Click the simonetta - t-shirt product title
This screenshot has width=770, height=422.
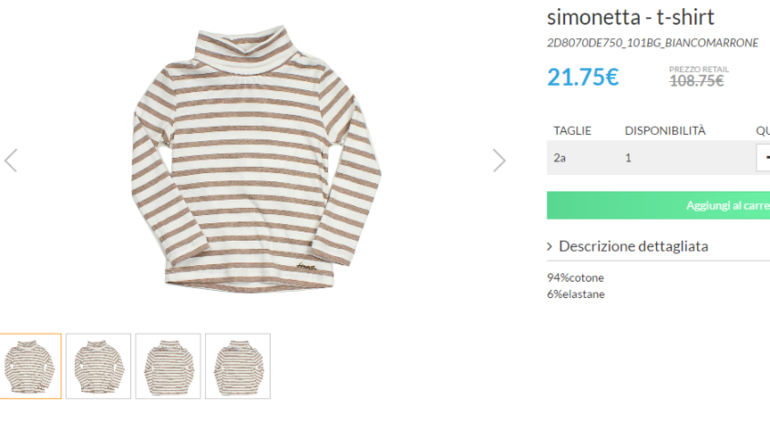(x=630, y=17)
